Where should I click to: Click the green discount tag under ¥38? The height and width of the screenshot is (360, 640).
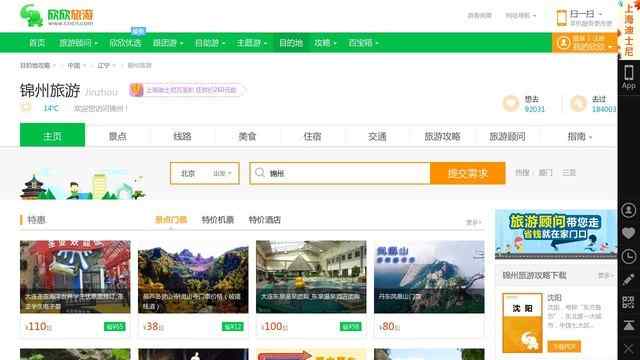click(232, 327)
